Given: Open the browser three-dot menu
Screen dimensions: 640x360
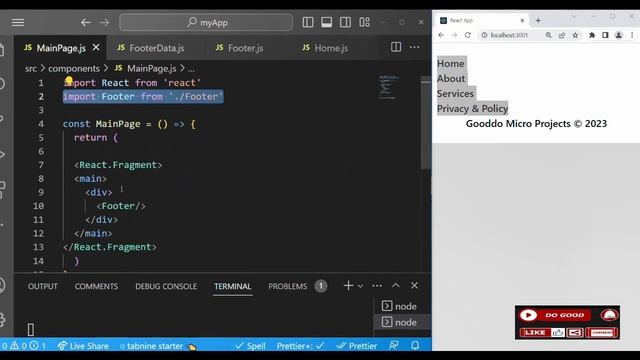Looking at the screenshot, I should pos(632,35).
